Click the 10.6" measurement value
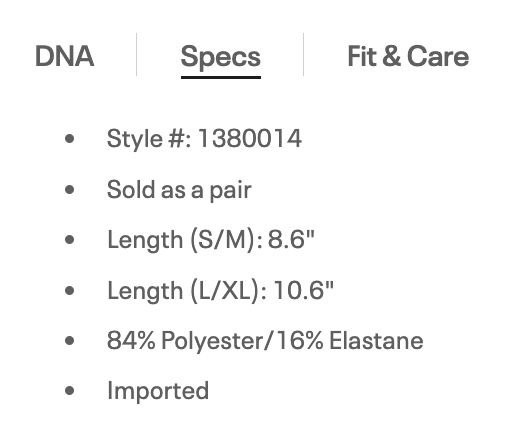The image size is (518, 442). pos(303,290)
